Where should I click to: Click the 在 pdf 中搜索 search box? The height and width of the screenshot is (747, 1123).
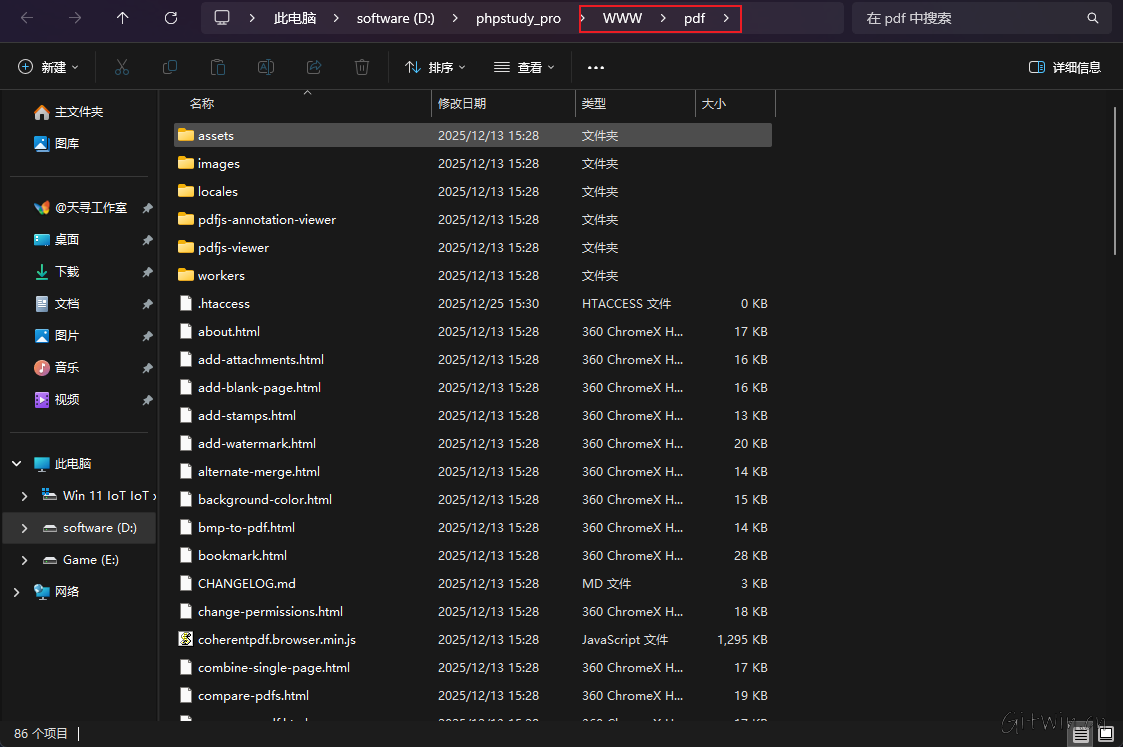point(970,18)
